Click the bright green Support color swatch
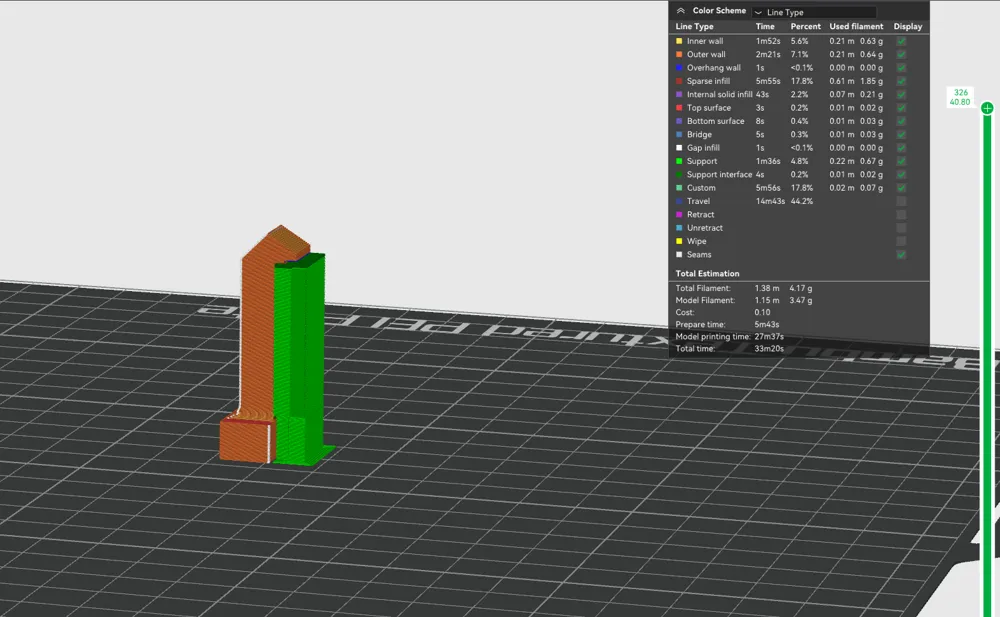This screenshot has width=1000, height=617. click(x=679, y=161)
